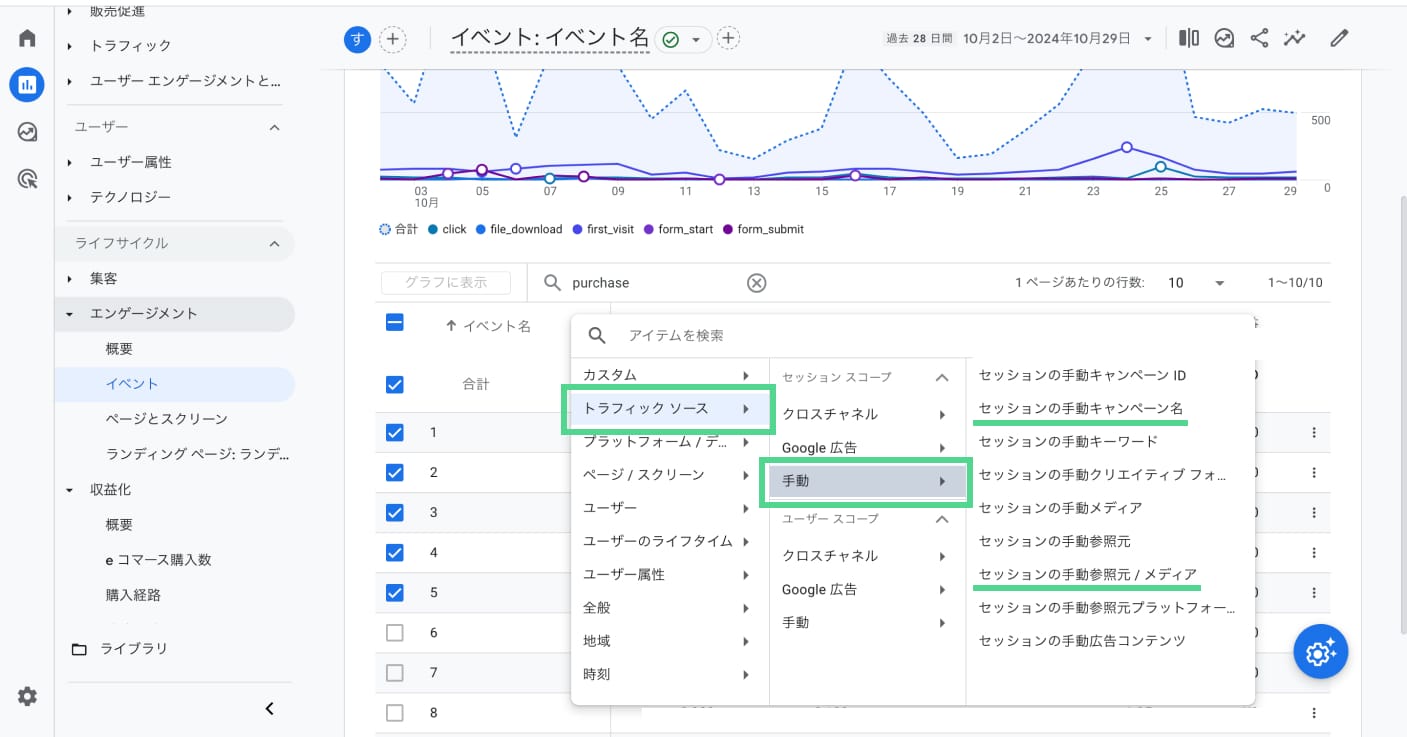Toggle the 合計 row checkbox
1407x737 pixels.
[395, 384]
